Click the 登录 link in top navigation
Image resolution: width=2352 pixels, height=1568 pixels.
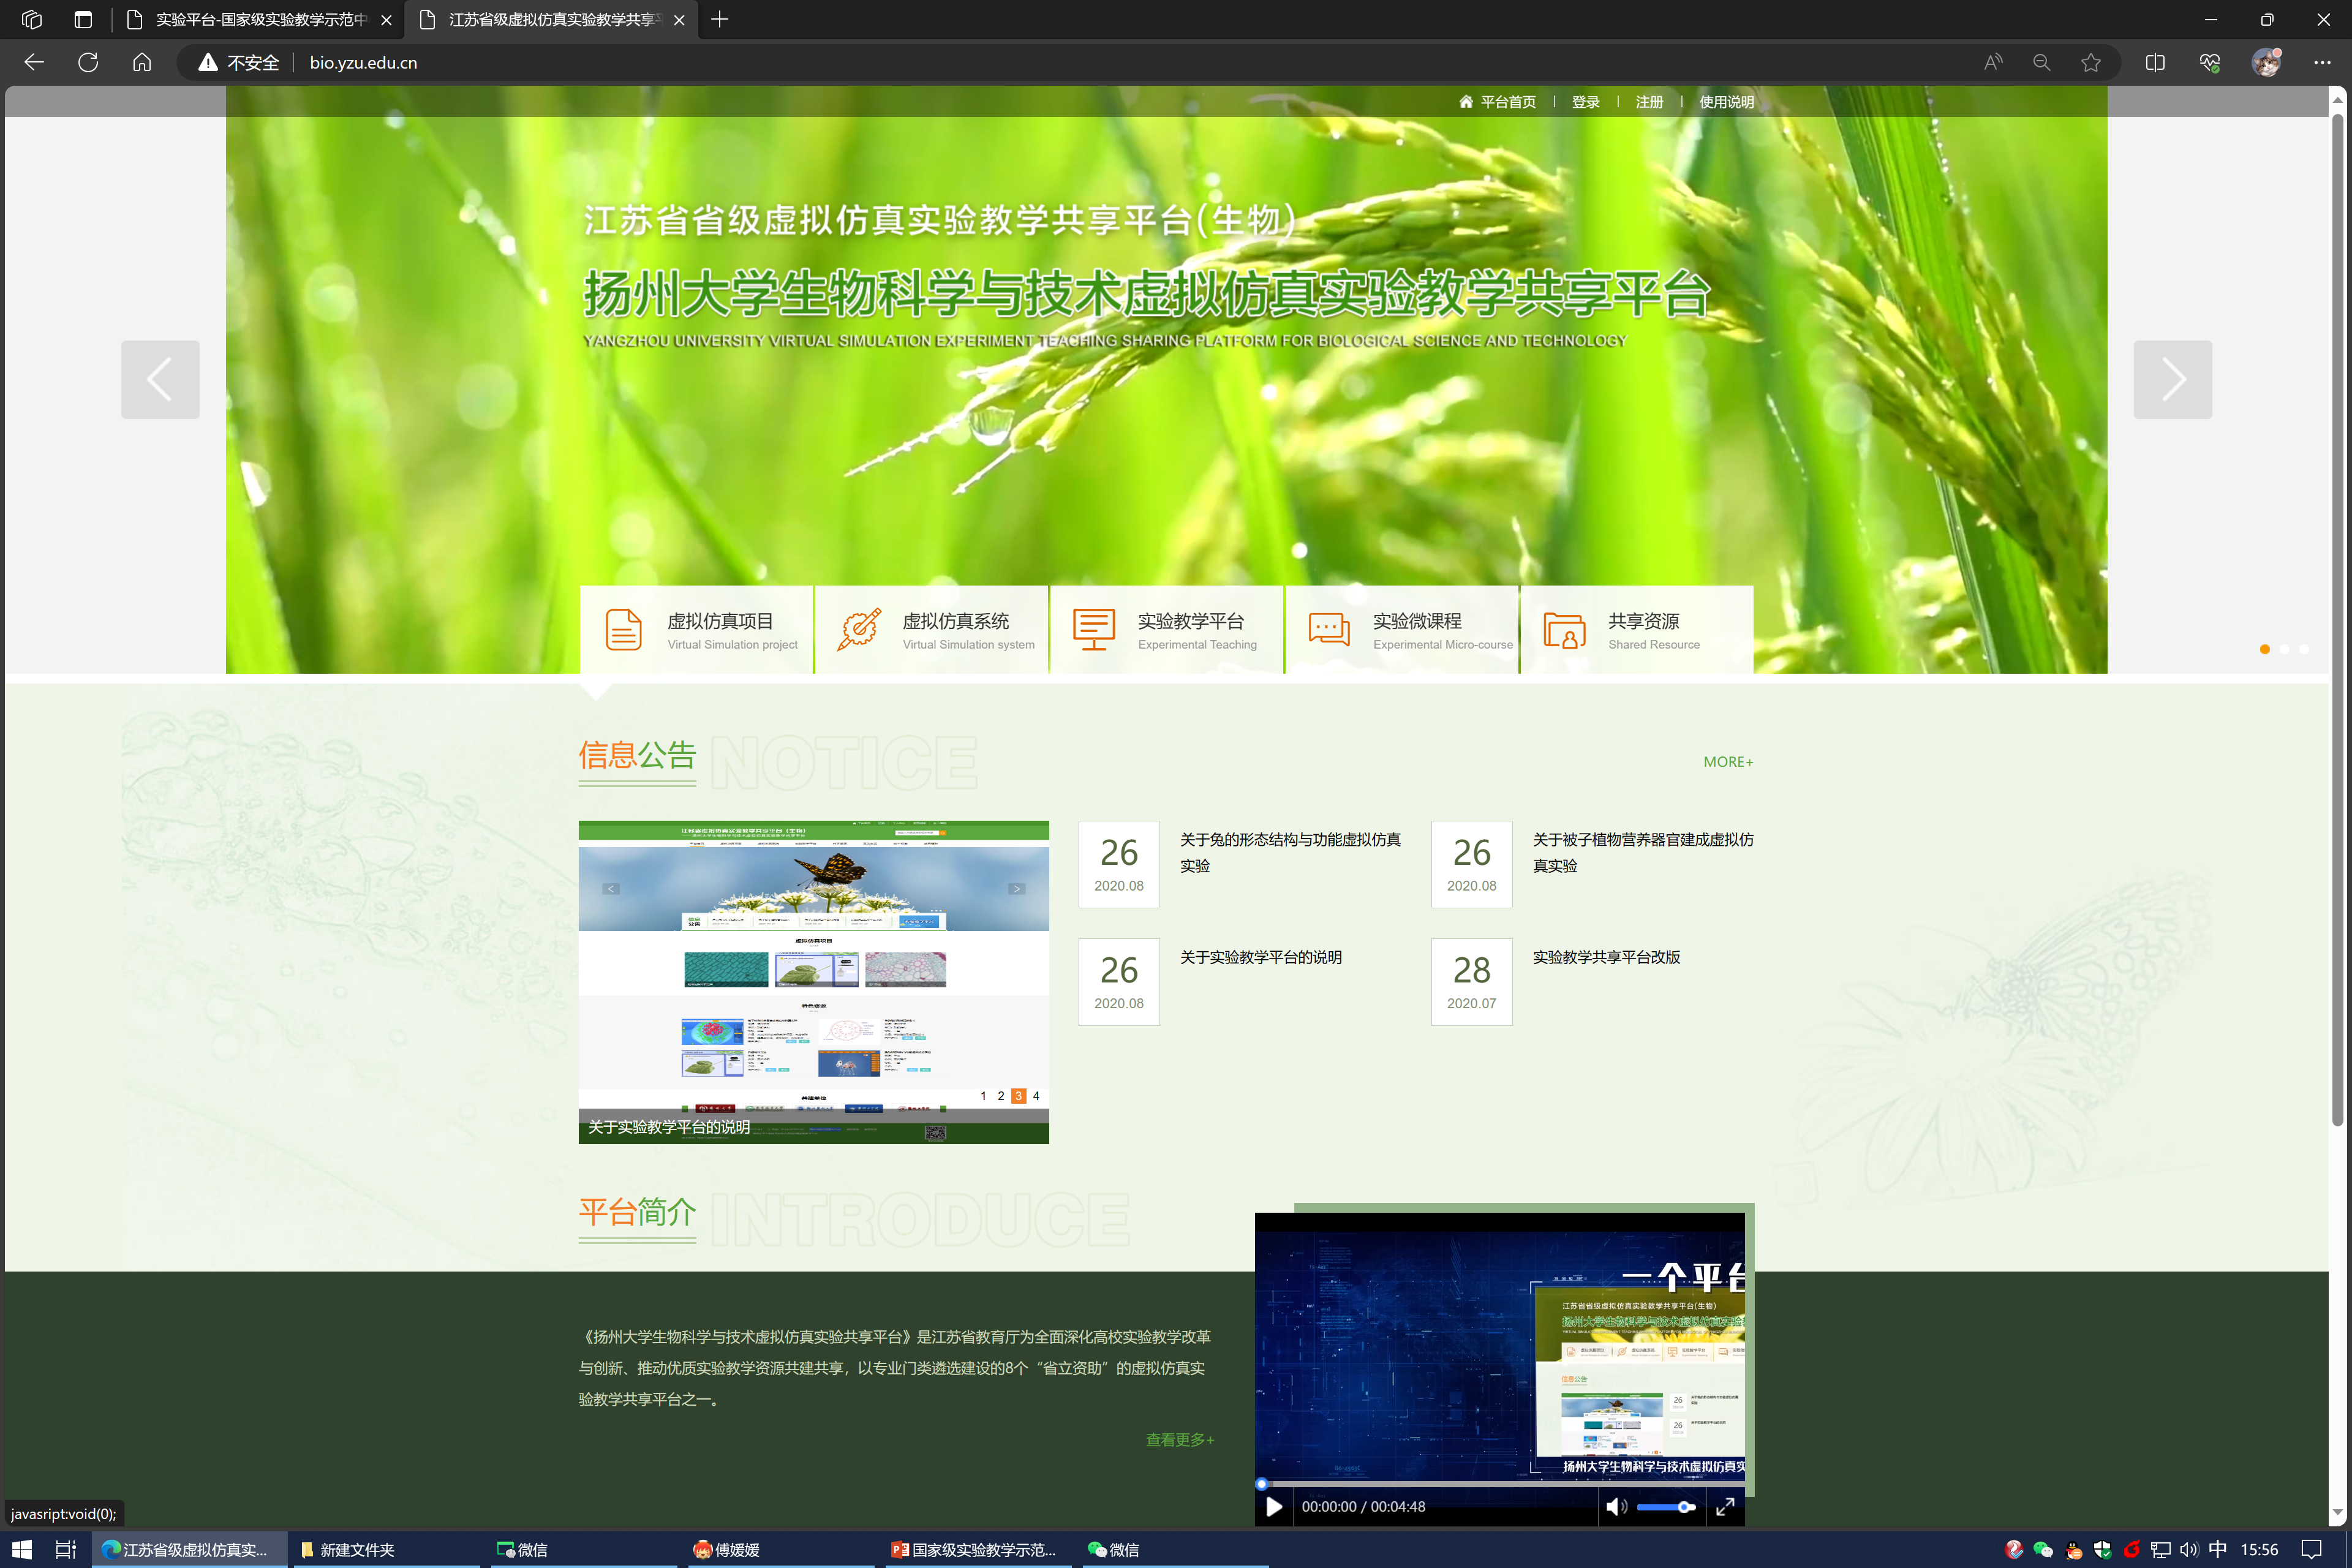pyautogui.click(x=1585, y=102)
